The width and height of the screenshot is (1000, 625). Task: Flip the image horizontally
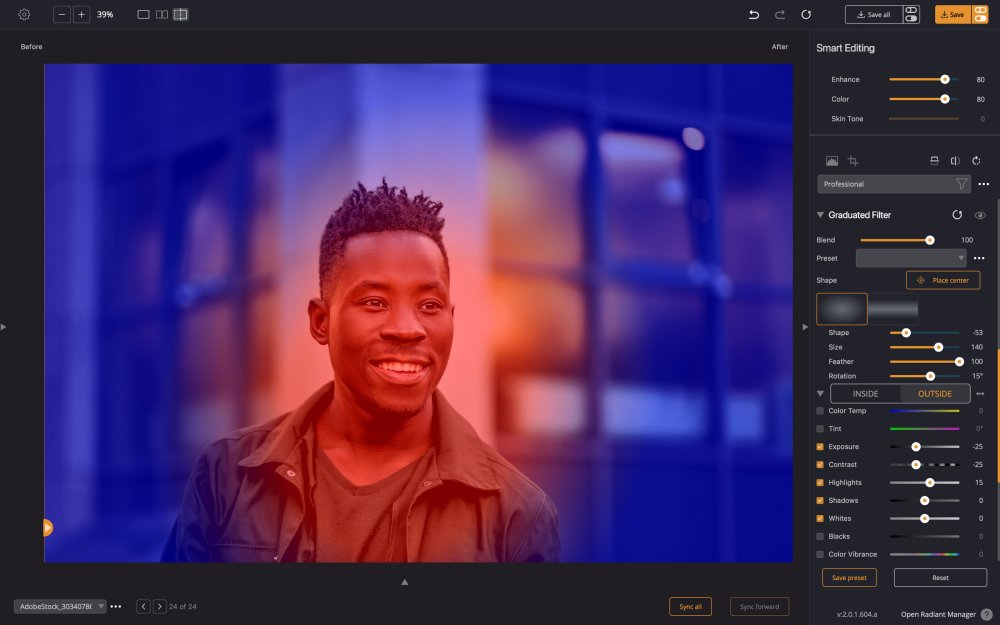(x=955, y=160)
